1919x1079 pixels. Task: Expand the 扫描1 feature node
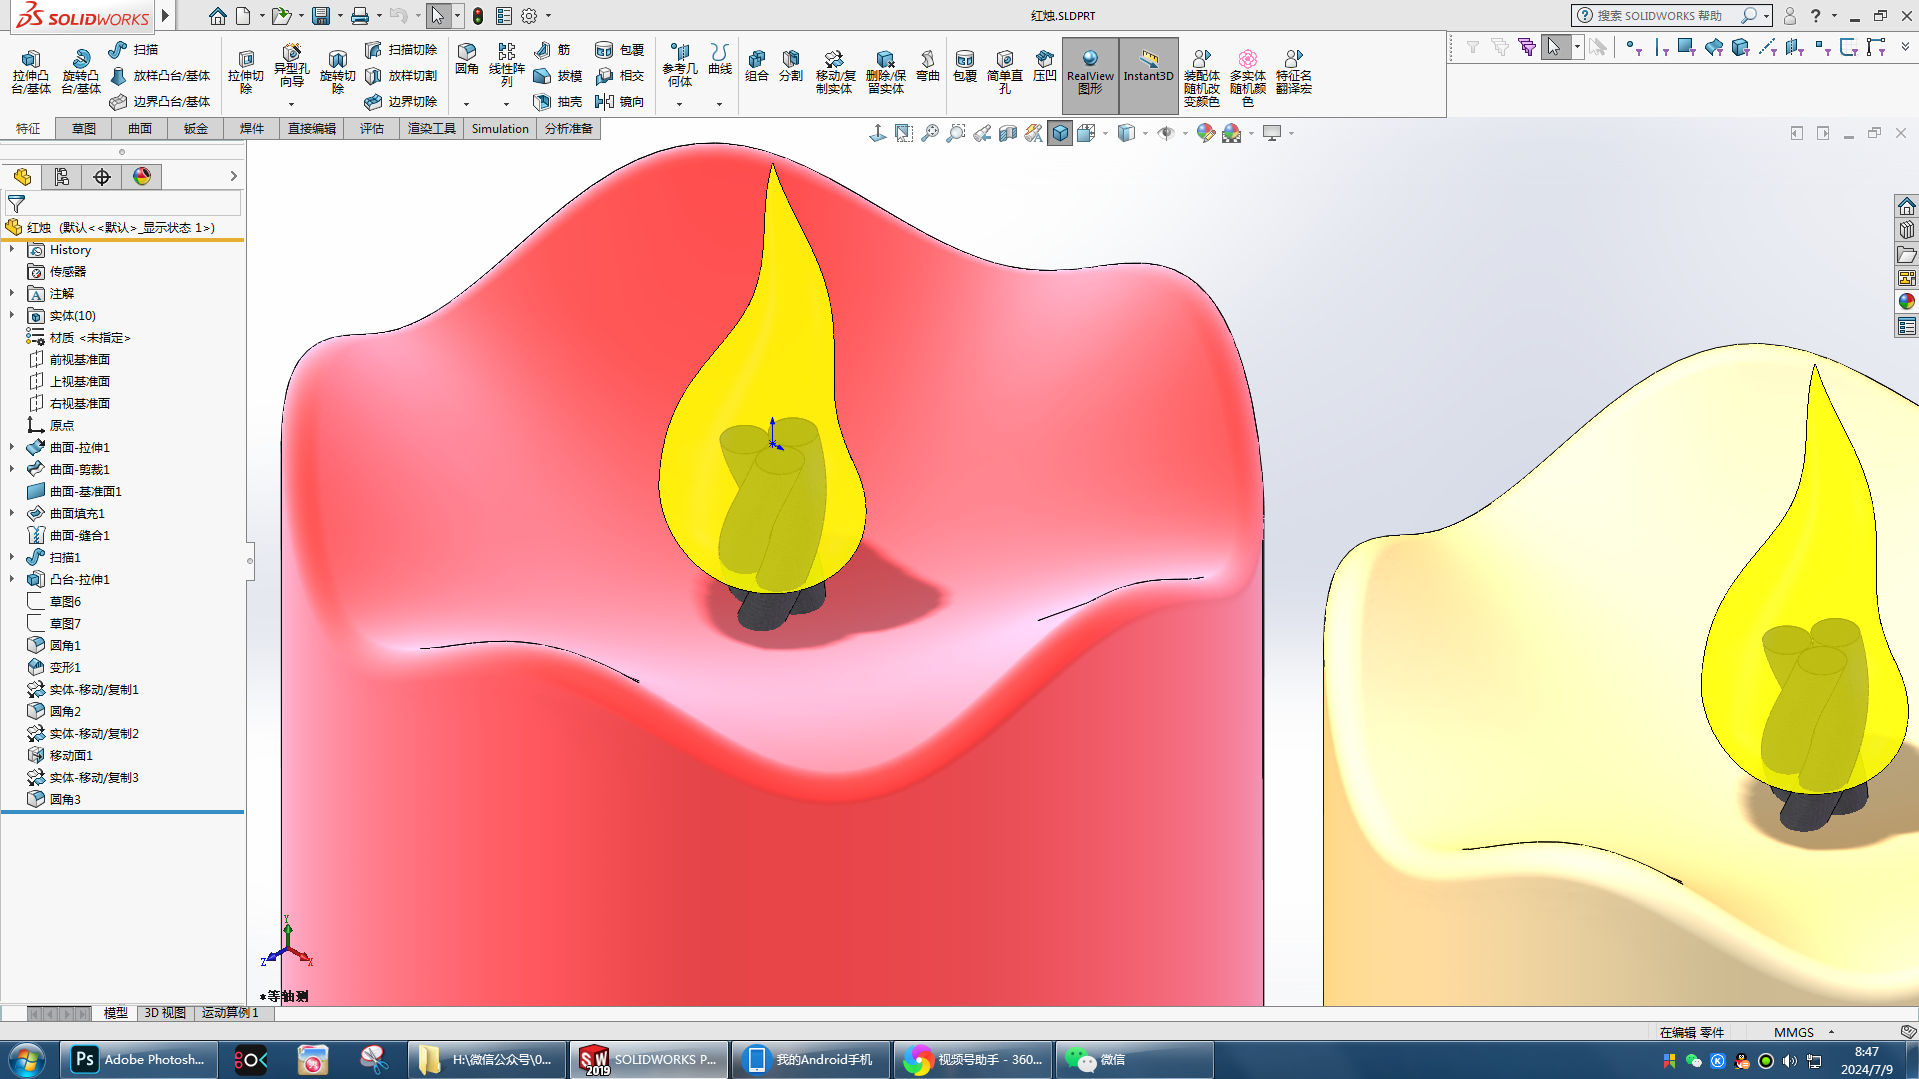[12, 558]
